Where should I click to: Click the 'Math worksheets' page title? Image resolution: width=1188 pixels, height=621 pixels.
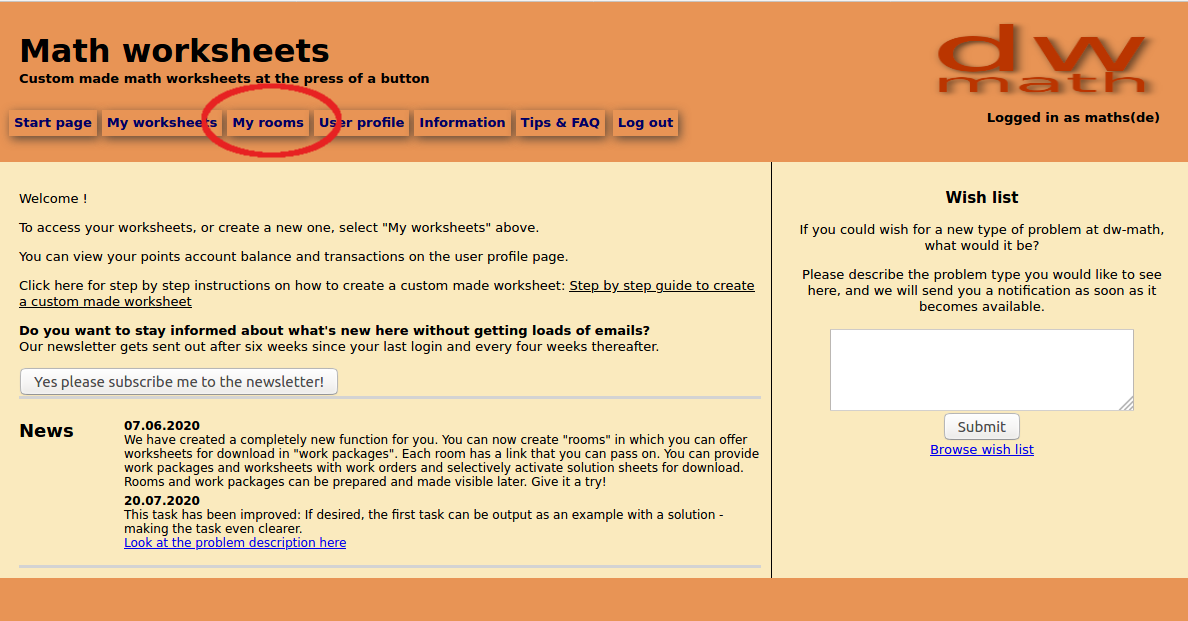174,51
